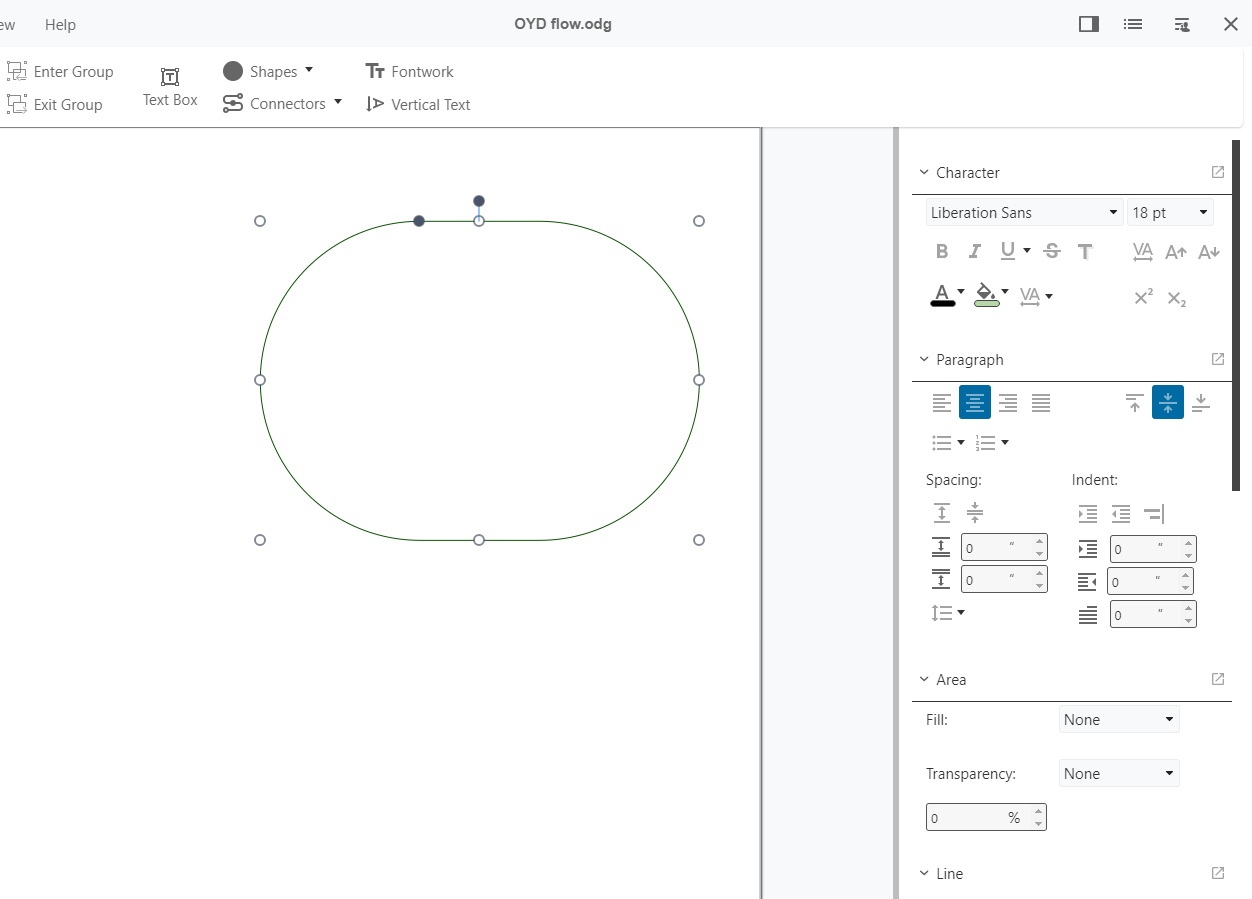Viewport: 1252px width, 899px height.
Task: Collapse the Area section
Action: click(924, 679)
